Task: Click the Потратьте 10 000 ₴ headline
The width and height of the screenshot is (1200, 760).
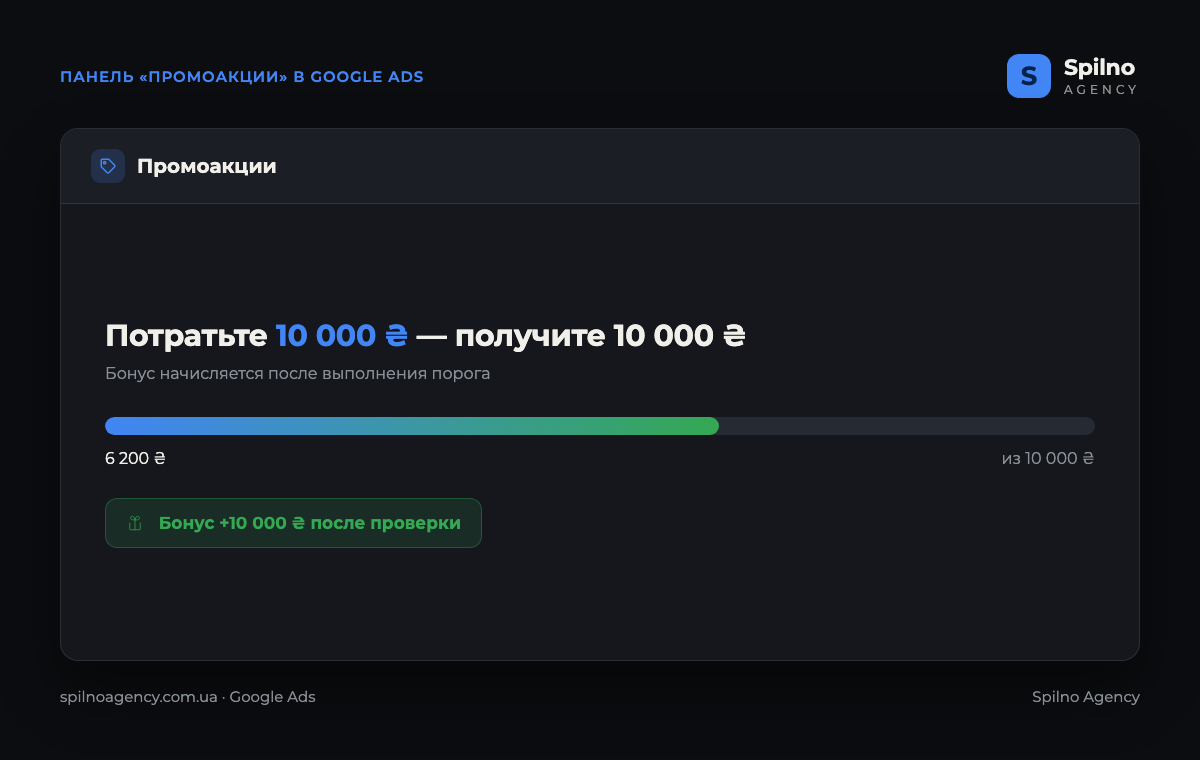Action: [x=426, y=336]
